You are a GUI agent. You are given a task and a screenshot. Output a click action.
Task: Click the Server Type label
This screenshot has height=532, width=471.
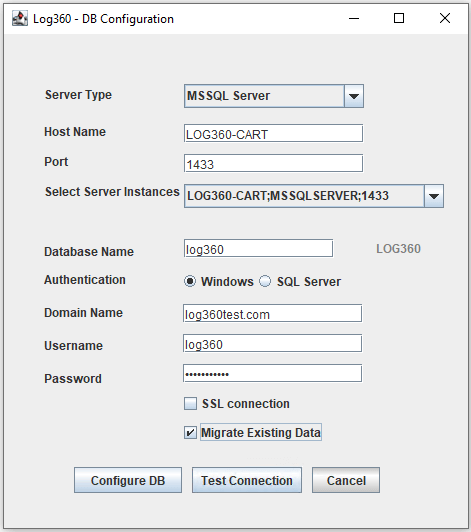[78, 95]
